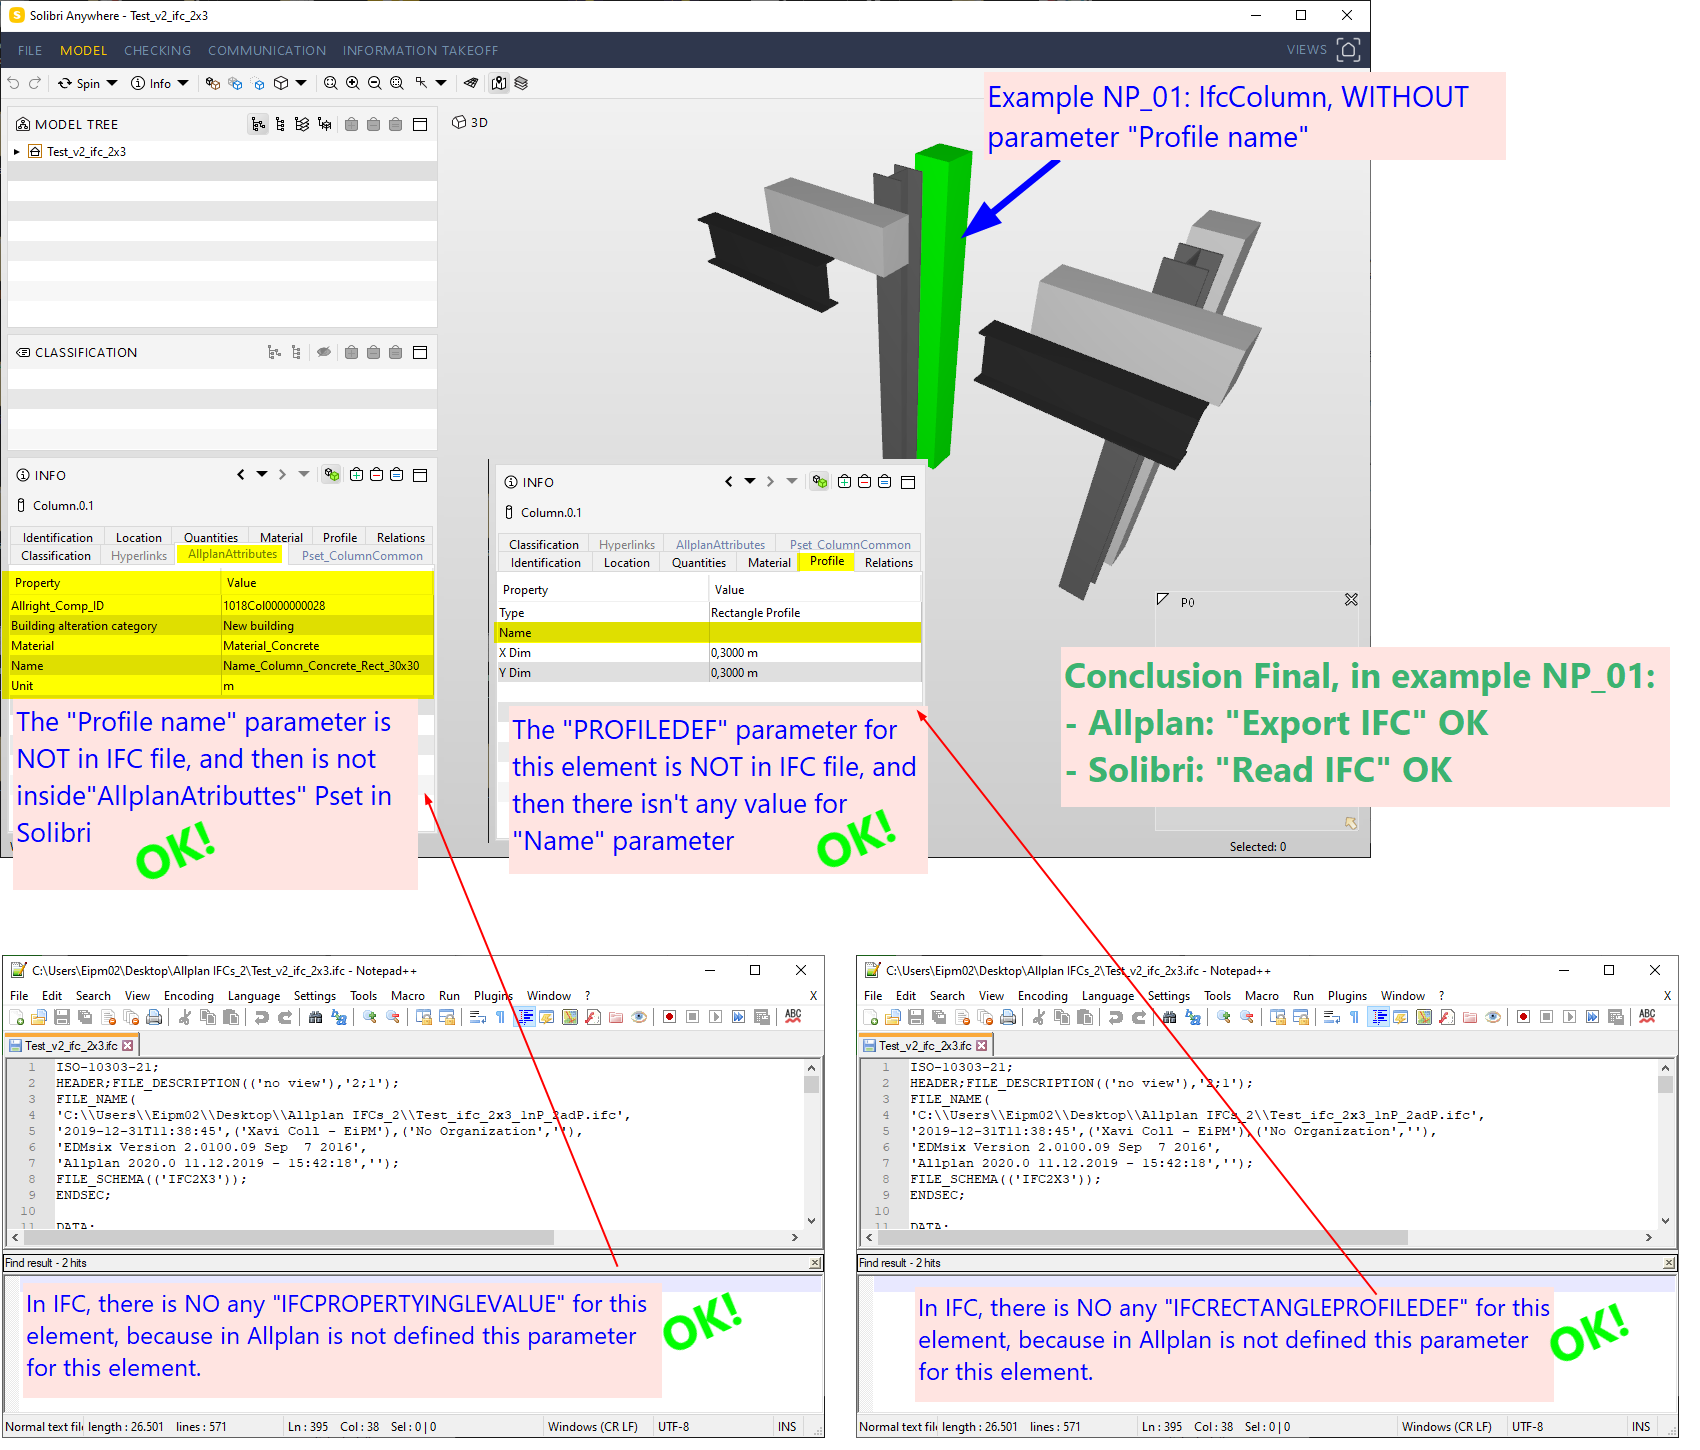Open the dimension tool dropdown arrow
Viewport: 1700px width, 1450px height.
click(441, 83)
